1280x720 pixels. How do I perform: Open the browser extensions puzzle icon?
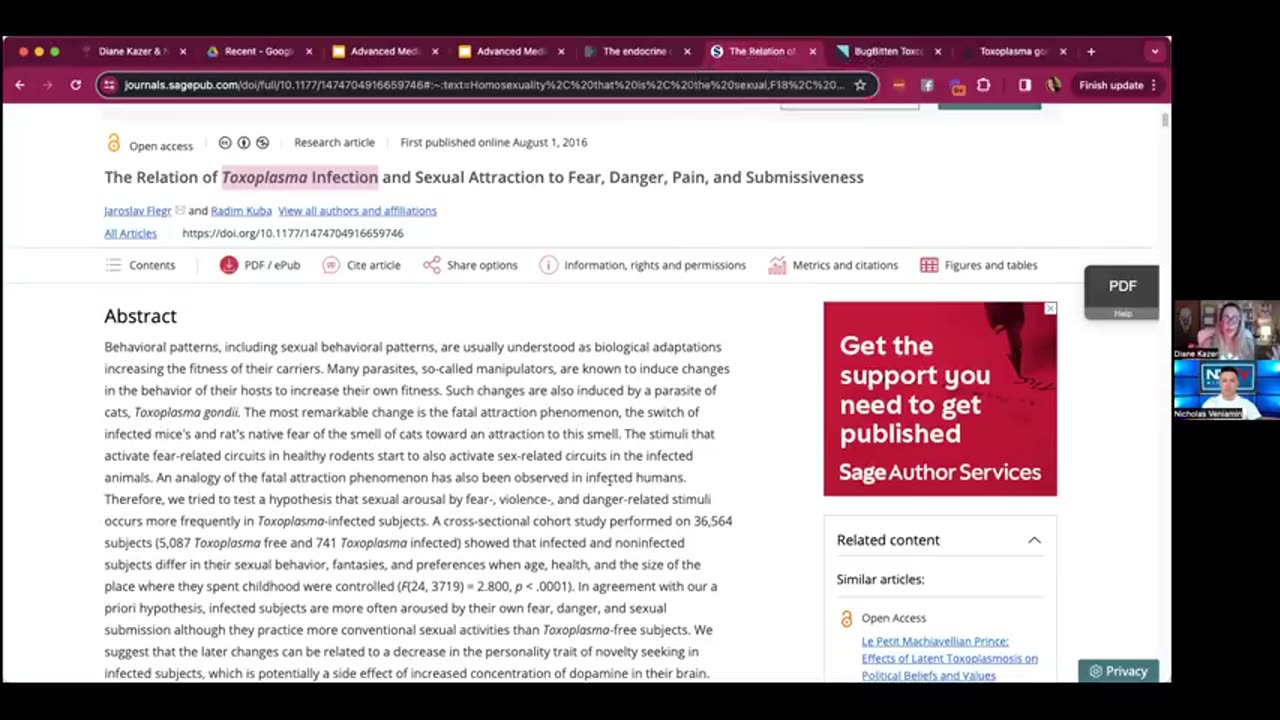click(983, 85)
